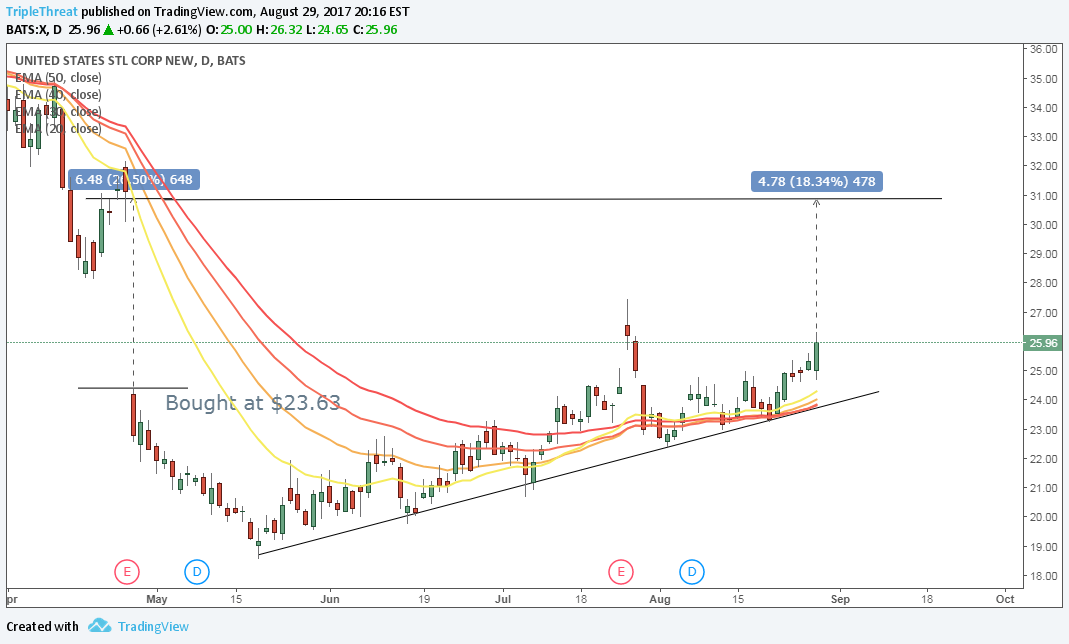Click the 'Bought at $23.63' annotation text
Screen dimensions: 1069x644
pyautogui.click(x=253, y=403)
